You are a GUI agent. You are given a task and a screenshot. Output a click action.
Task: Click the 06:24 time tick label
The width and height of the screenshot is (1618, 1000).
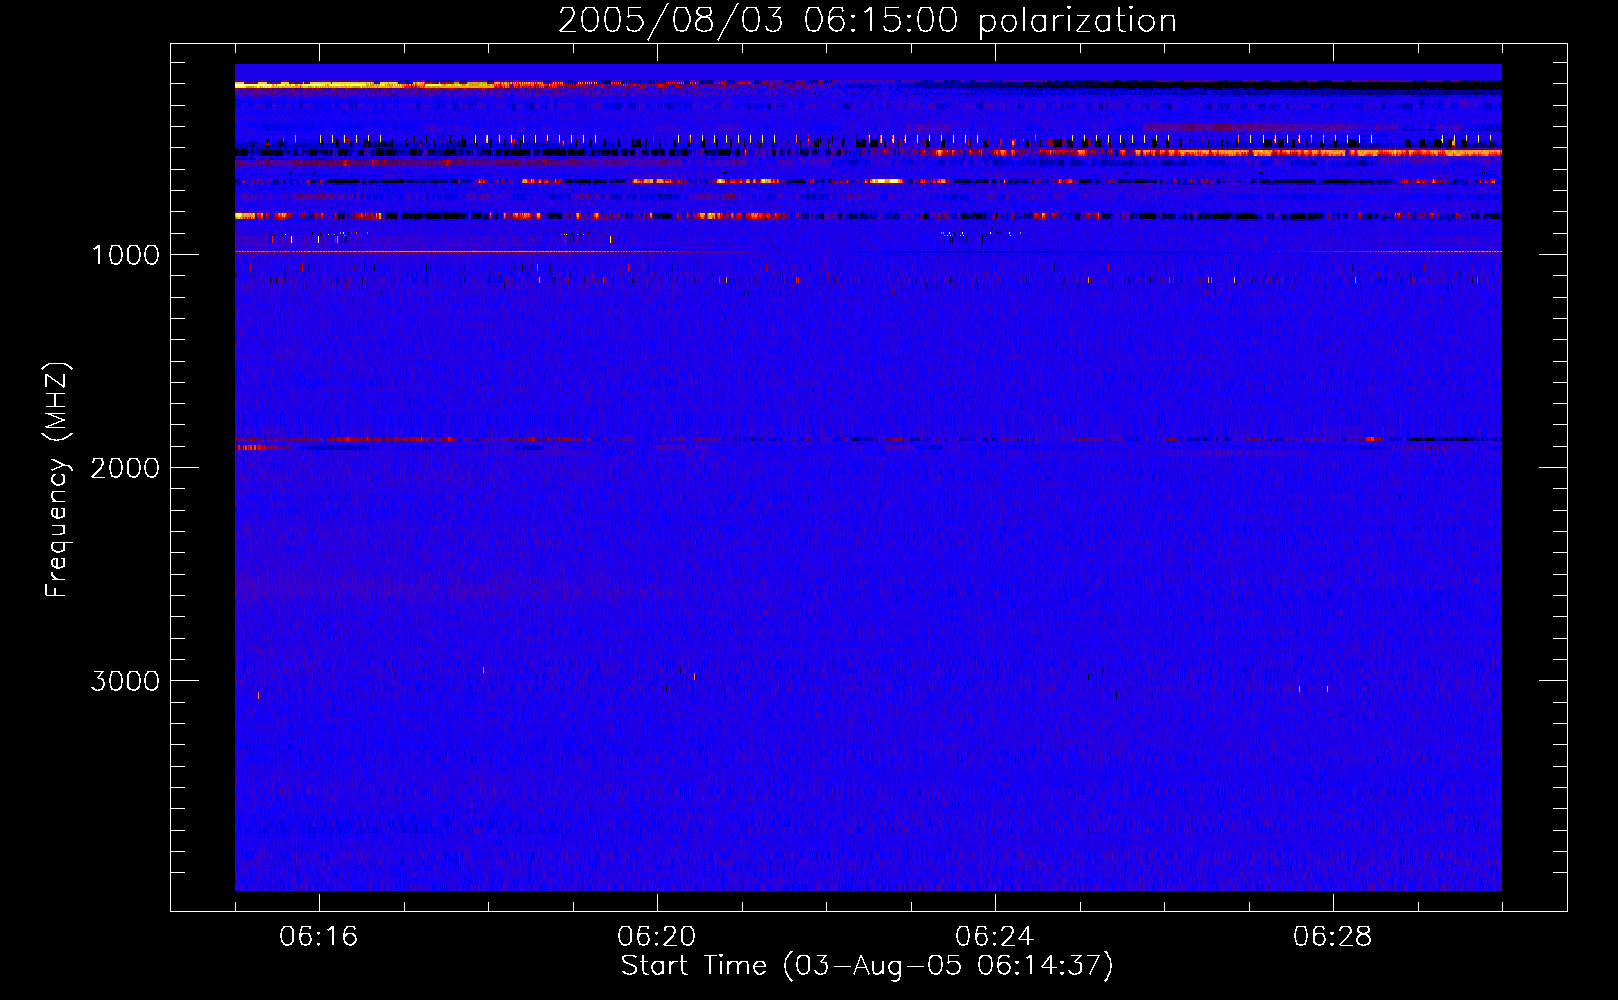tap(994, 937)
